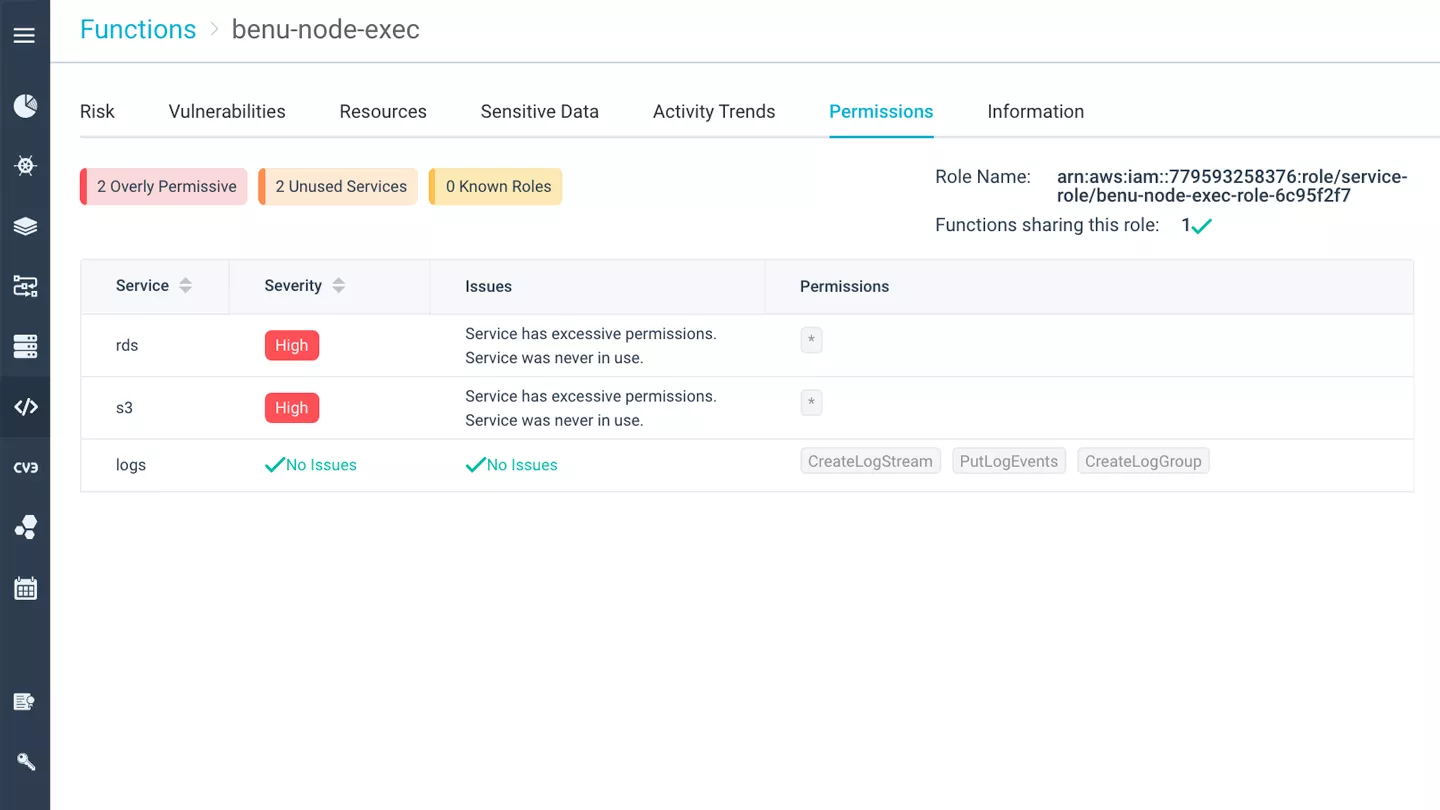This screenshot has height=810, width=1440.
Task: Click the Role Name label
Action: pyautogui.click(x=983, y=177)
